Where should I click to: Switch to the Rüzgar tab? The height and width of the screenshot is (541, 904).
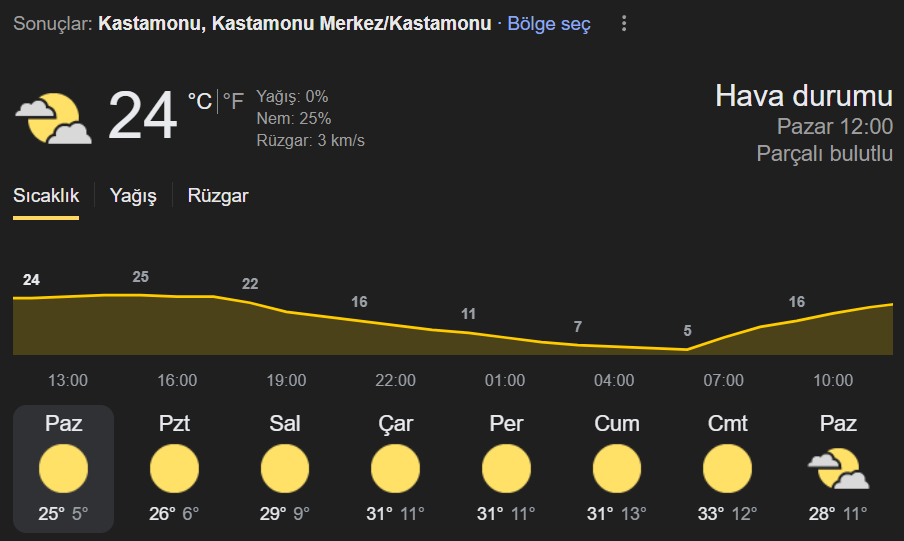218,196
